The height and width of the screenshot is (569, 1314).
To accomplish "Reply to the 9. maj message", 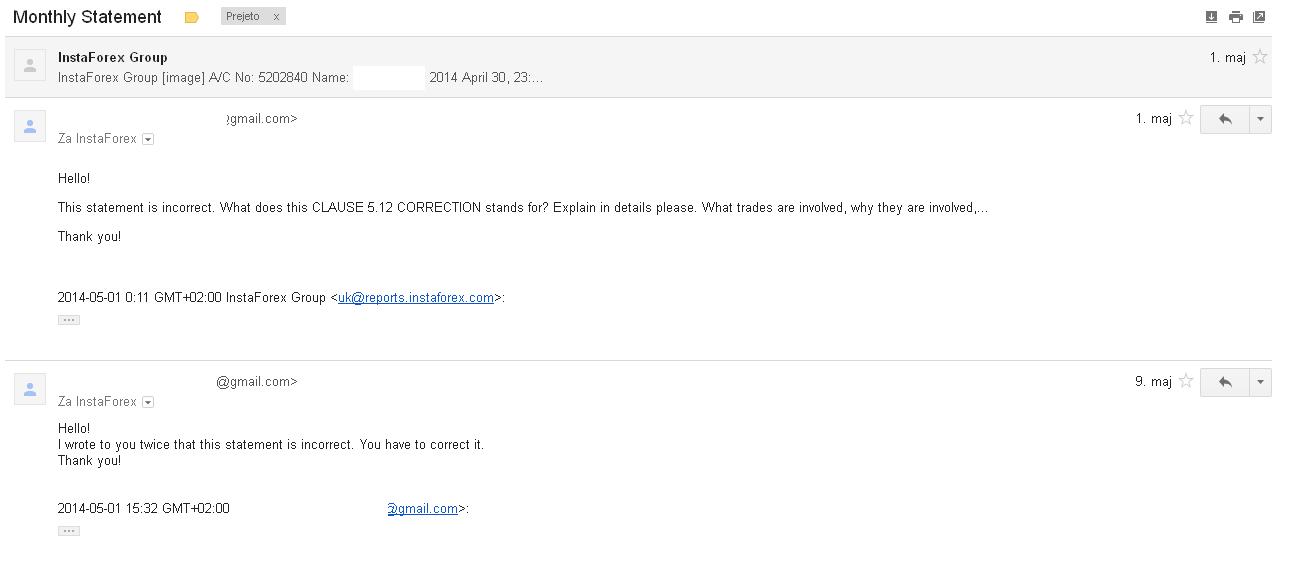I will coord(1224,382).
